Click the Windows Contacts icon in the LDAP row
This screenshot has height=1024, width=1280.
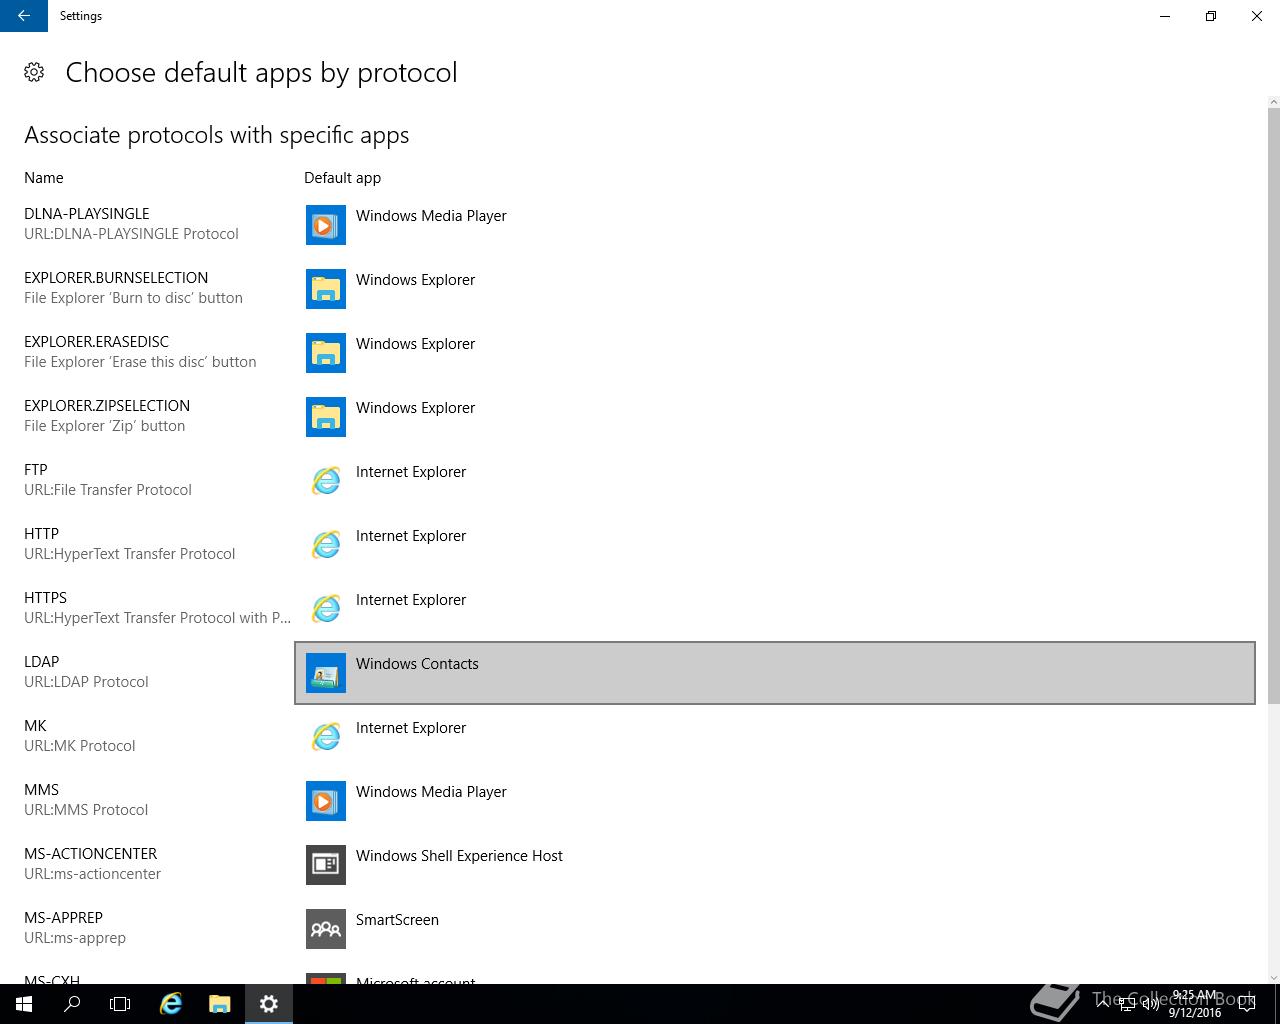pos(326,673)
